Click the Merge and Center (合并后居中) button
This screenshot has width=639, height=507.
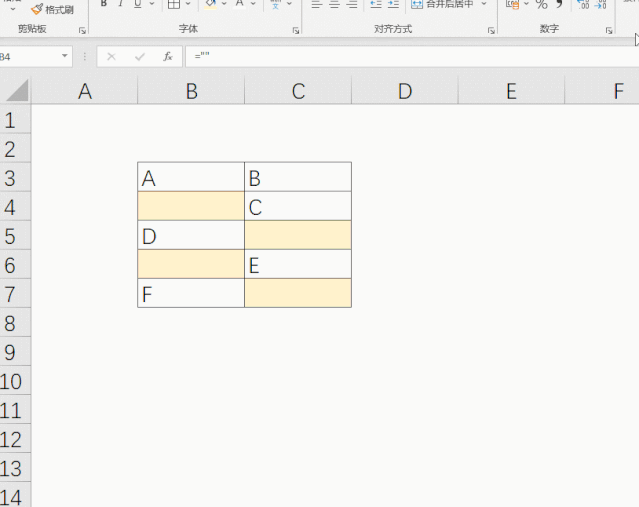point(443,4)
